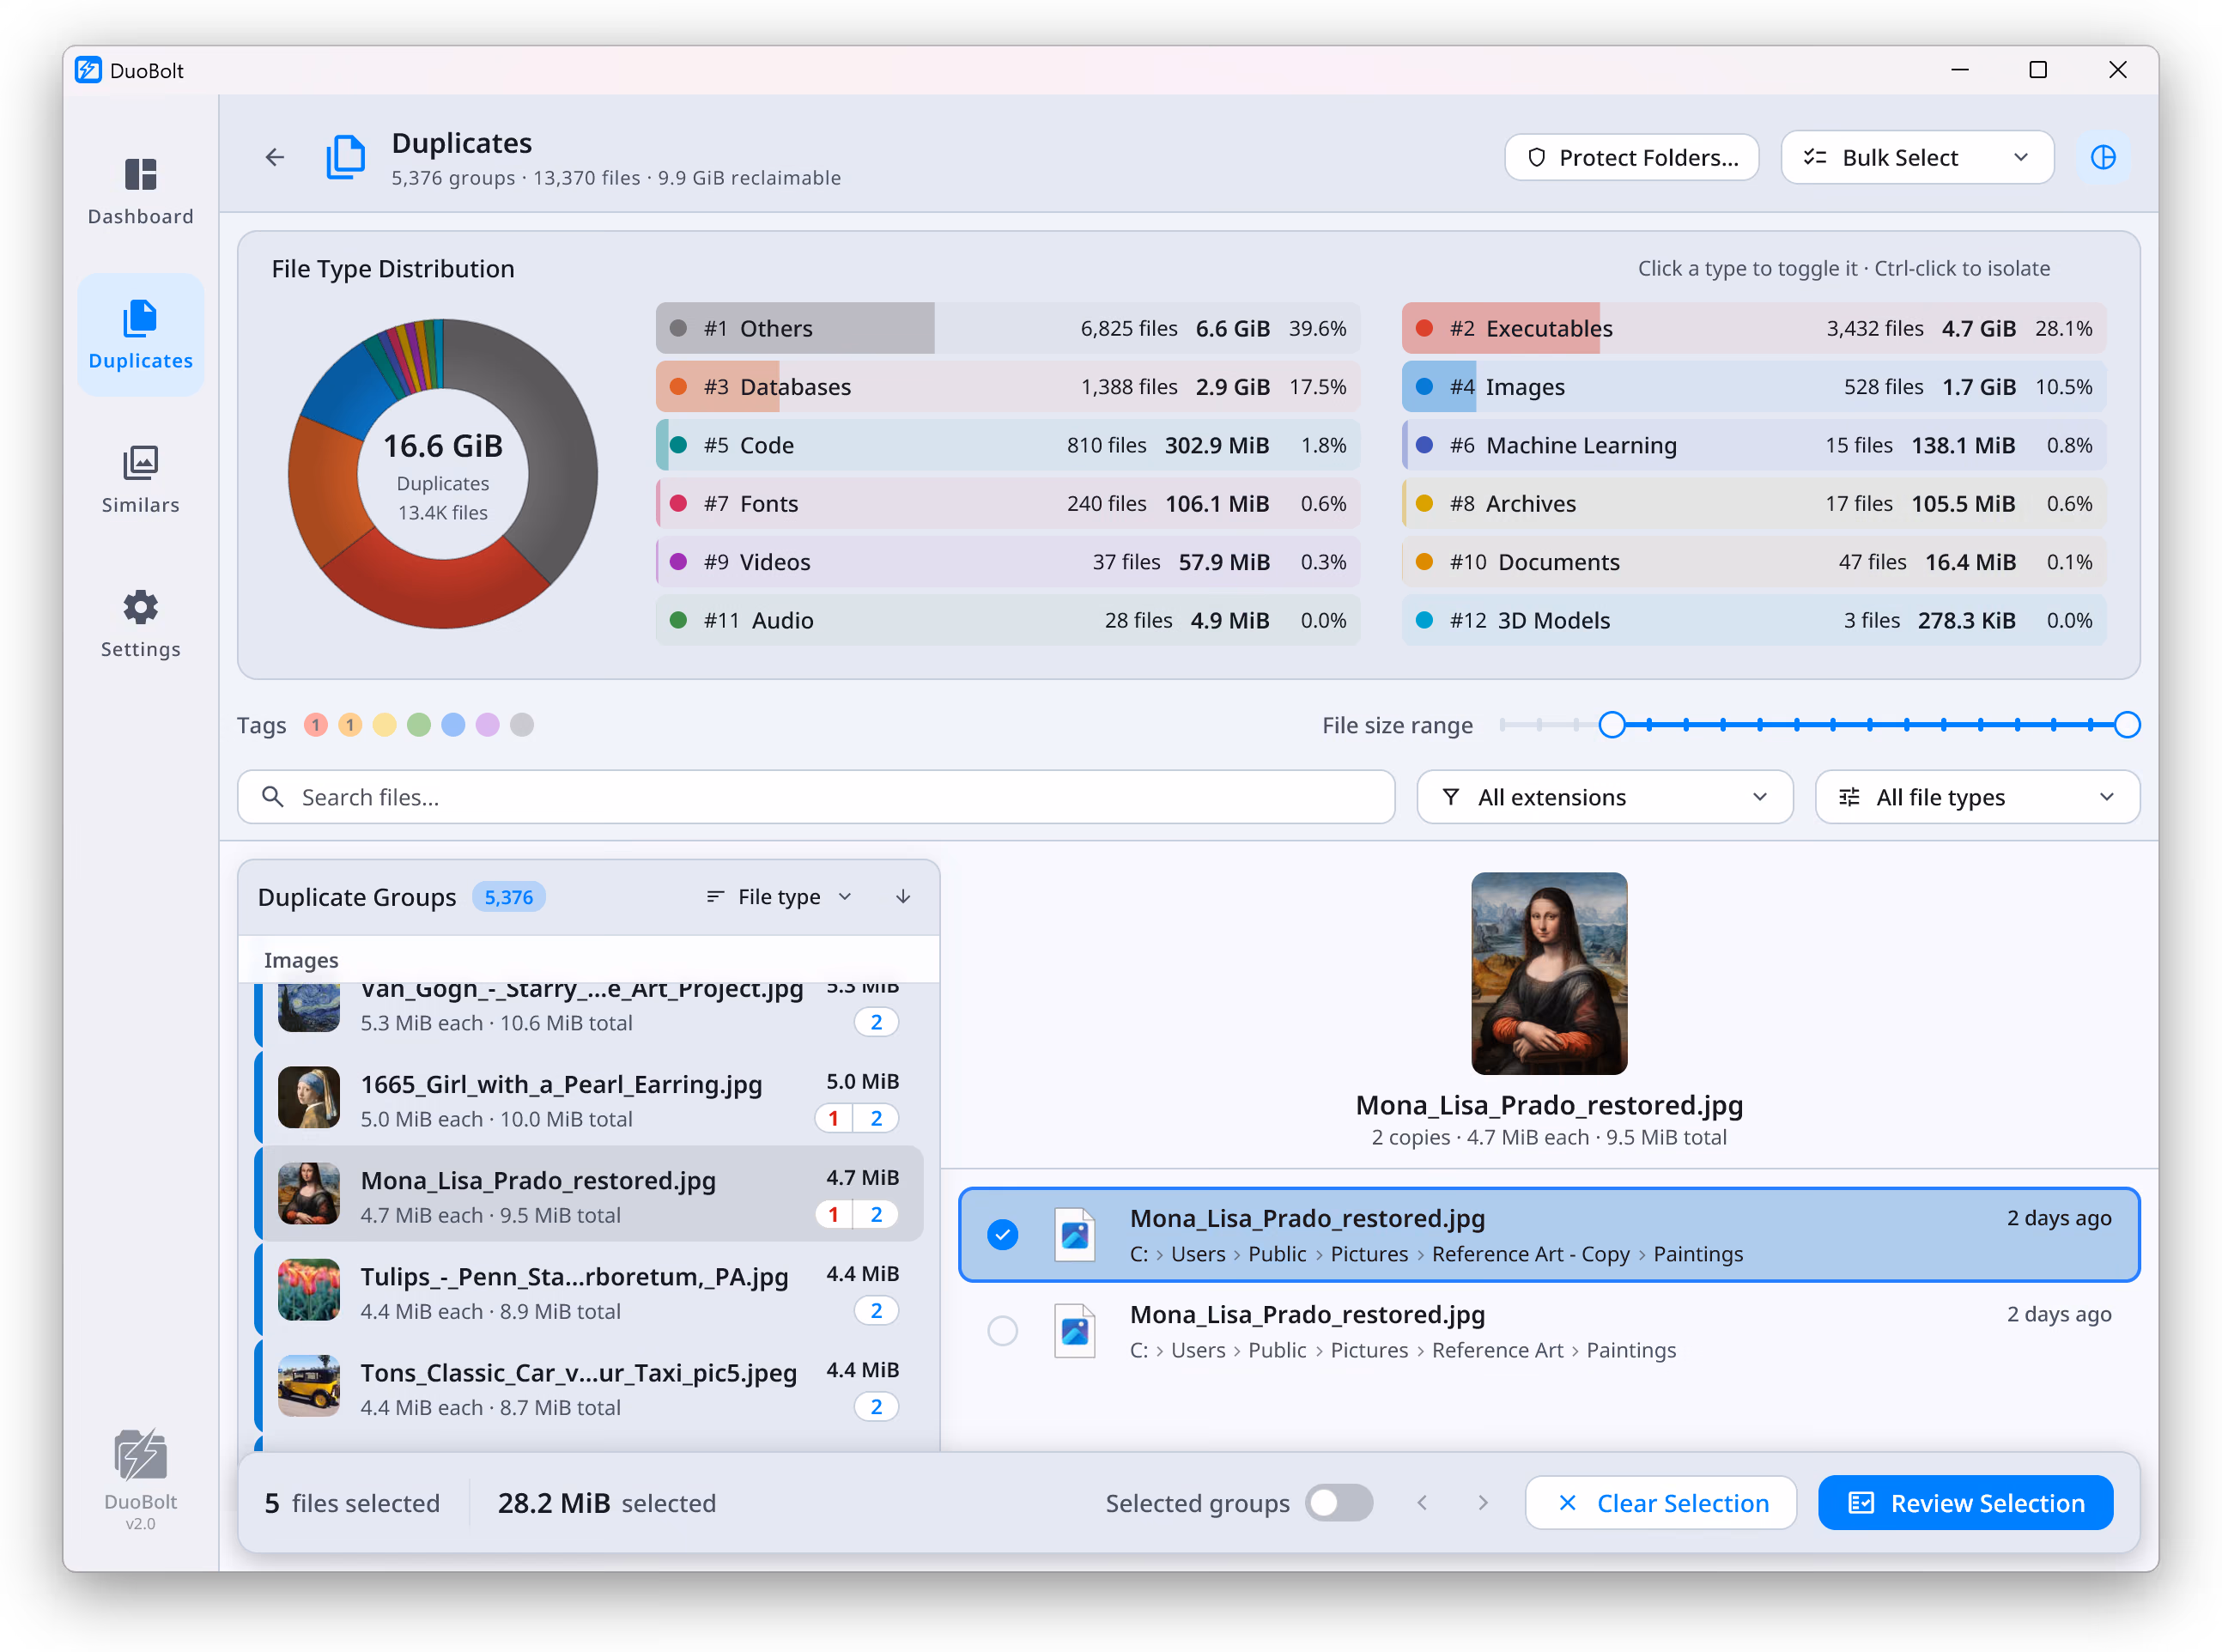The image size is (2222, 1652).
Task: Click the X icon in Clear Selection
Action: [1567, 1502]
